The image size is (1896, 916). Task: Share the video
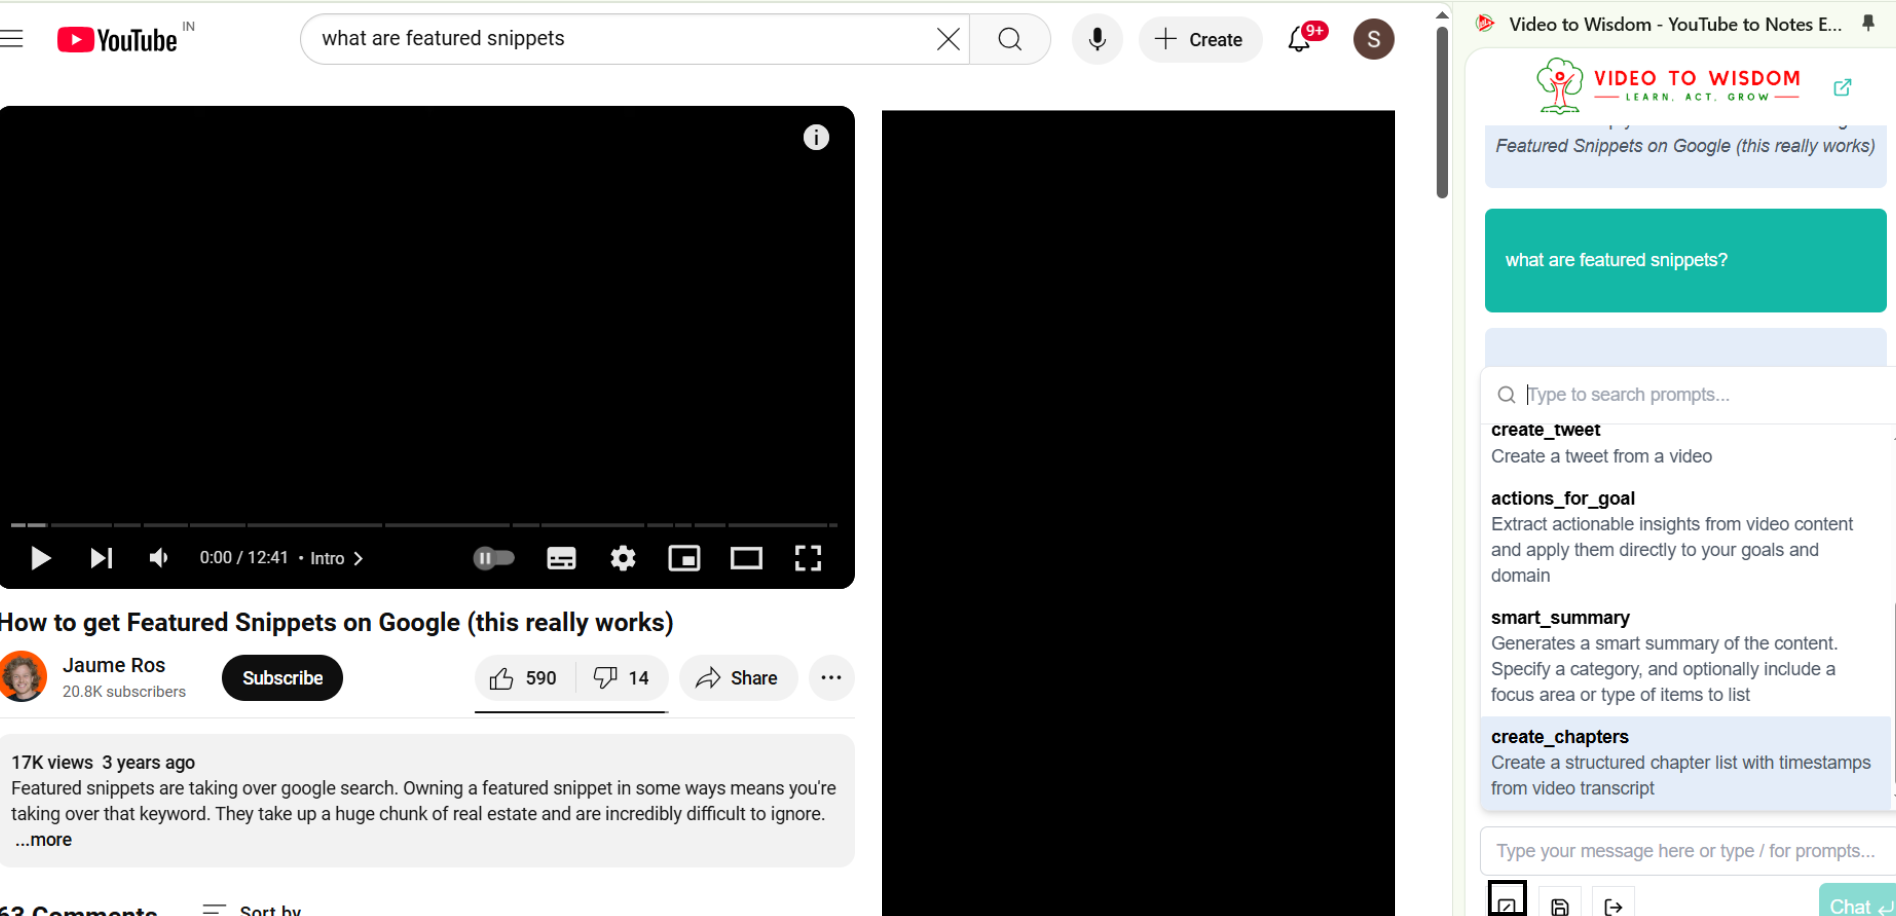(738, 678)
